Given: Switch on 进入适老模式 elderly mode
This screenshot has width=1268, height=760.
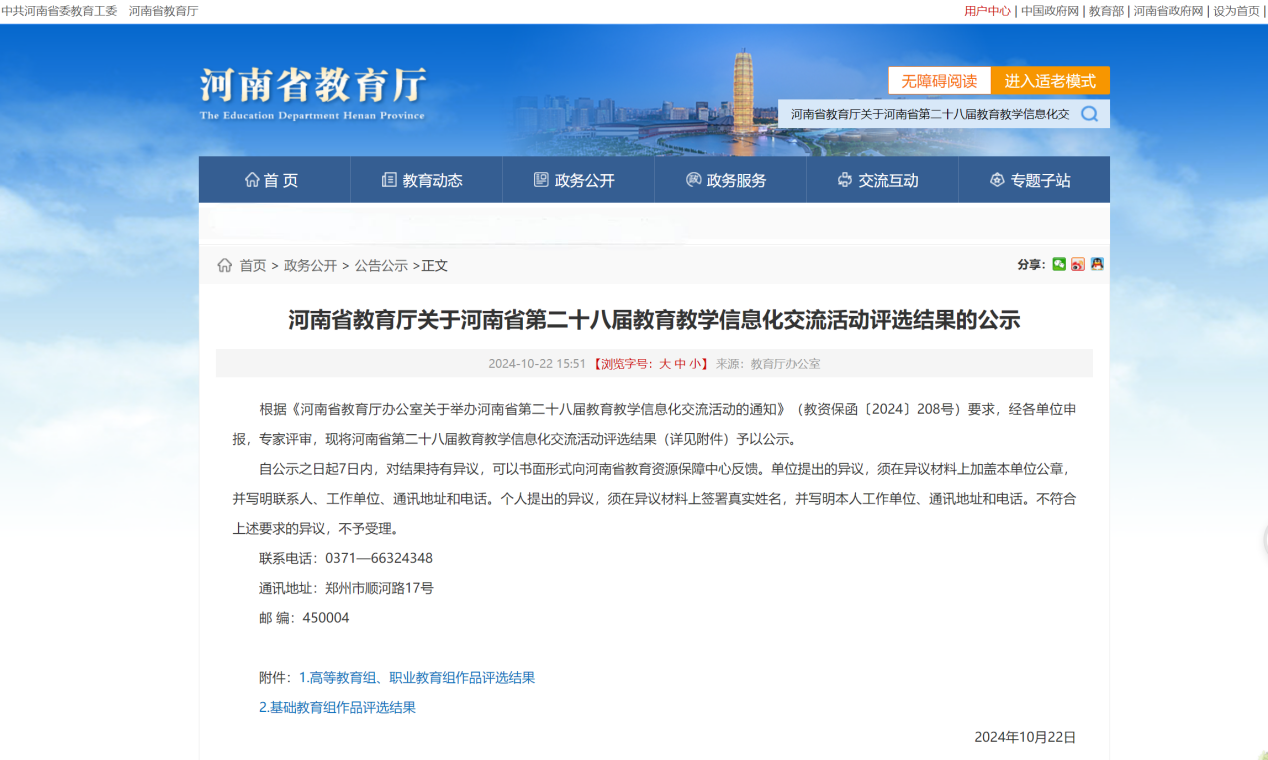Looking at the screenshot, I should 1050,81.
